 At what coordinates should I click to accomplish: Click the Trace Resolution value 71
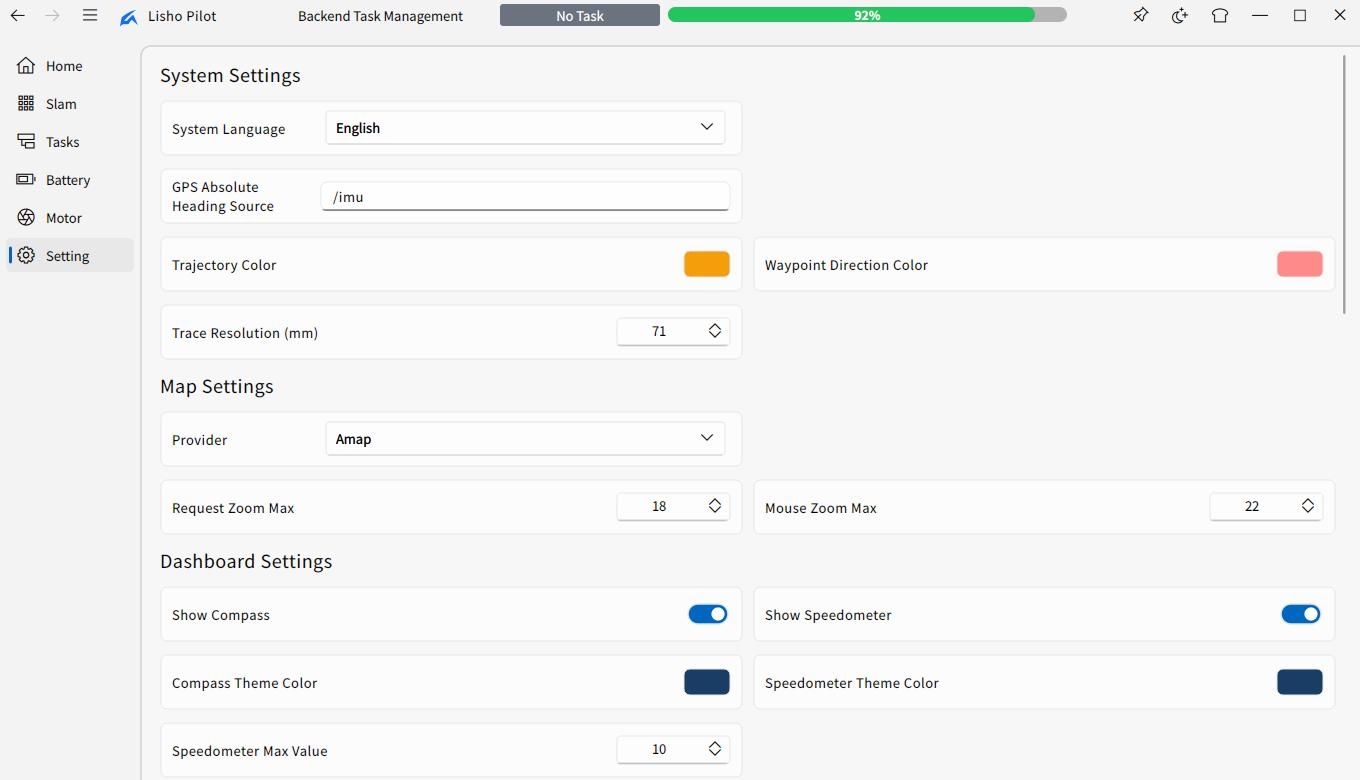(659, 331)
